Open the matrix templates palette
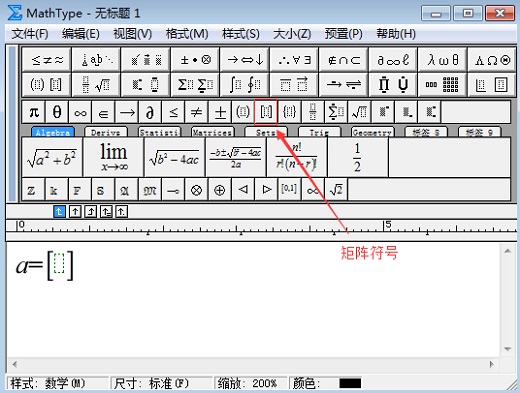Image resolution: width=520 pixels, height=393 pixels. click(442, 85)
